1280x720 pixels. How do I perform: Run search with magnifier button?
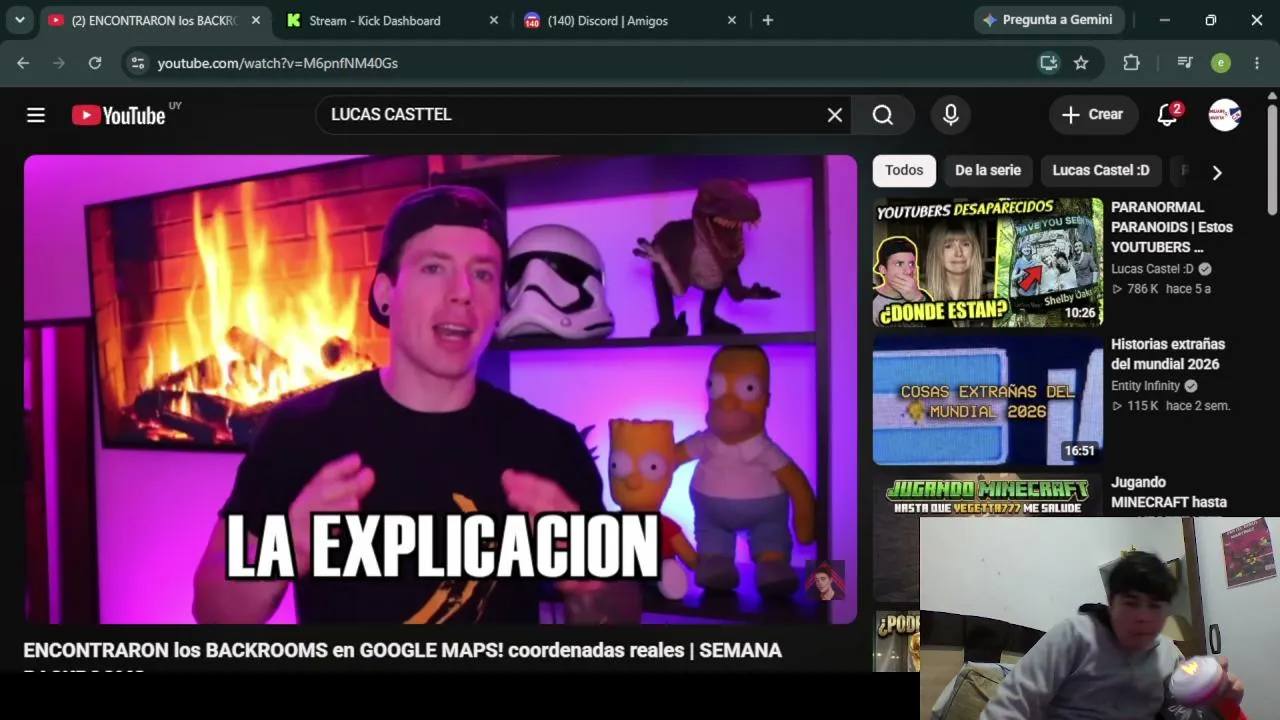coord(883,115)
